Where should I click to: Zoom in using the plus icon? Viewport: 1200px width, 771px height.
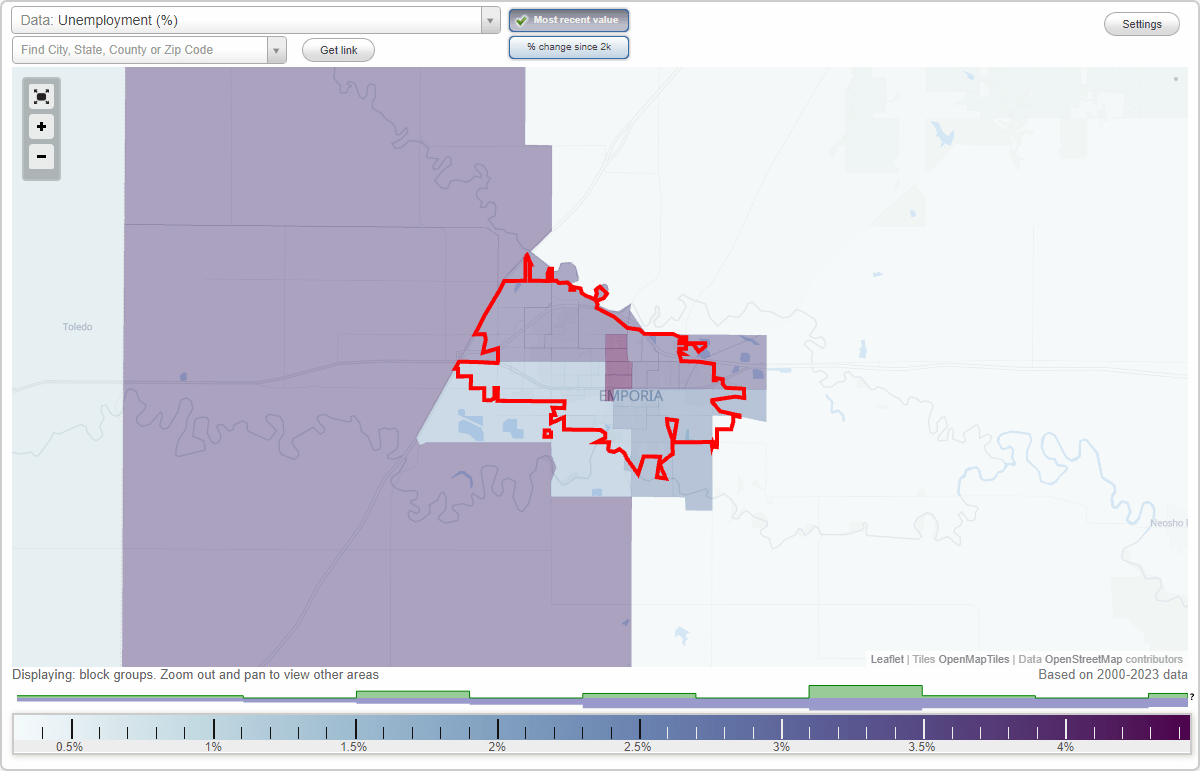[x=41, y=127]
